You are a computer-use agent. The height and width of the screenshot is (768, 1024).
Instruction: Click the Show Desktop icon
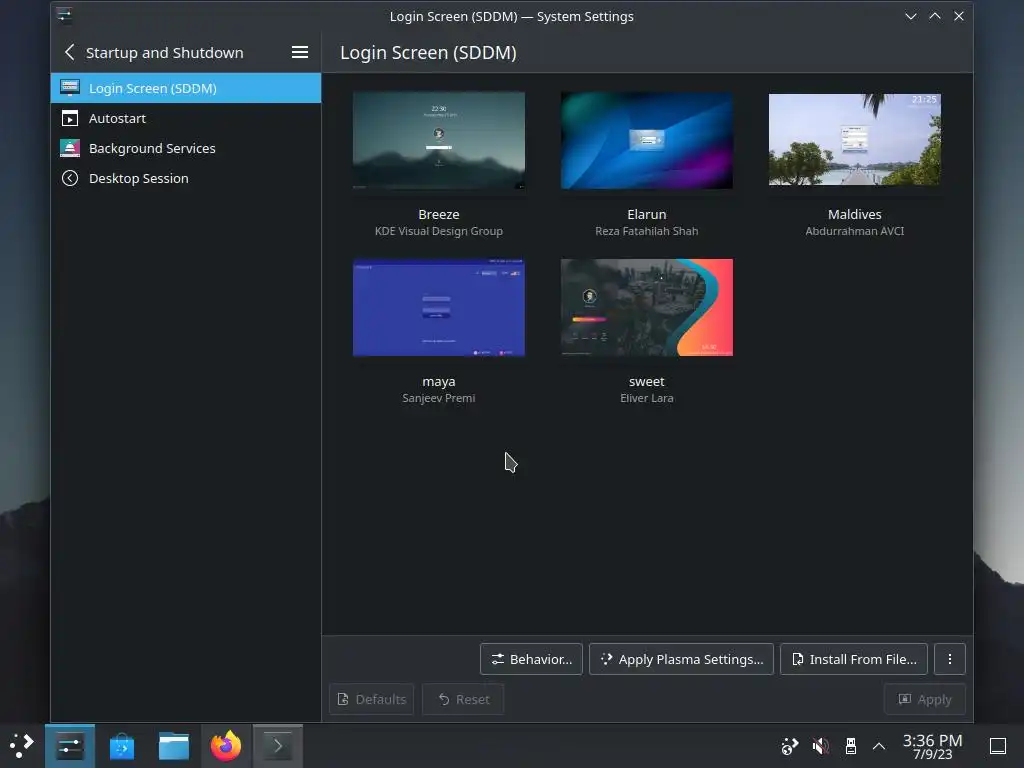pyautogui.click(x=998, y=746)
